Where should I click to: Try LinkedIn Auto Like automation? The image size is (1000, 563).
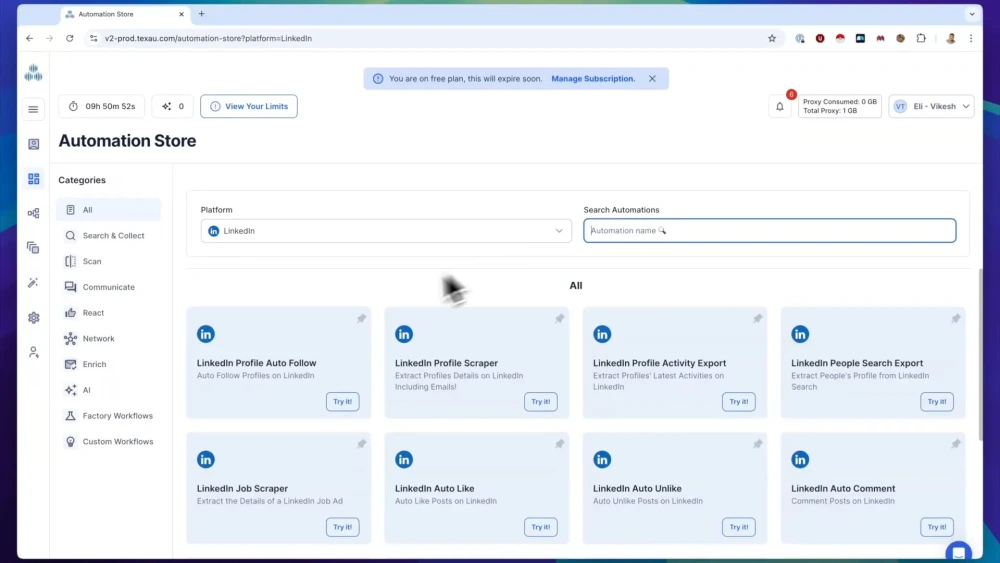[541, 527]
